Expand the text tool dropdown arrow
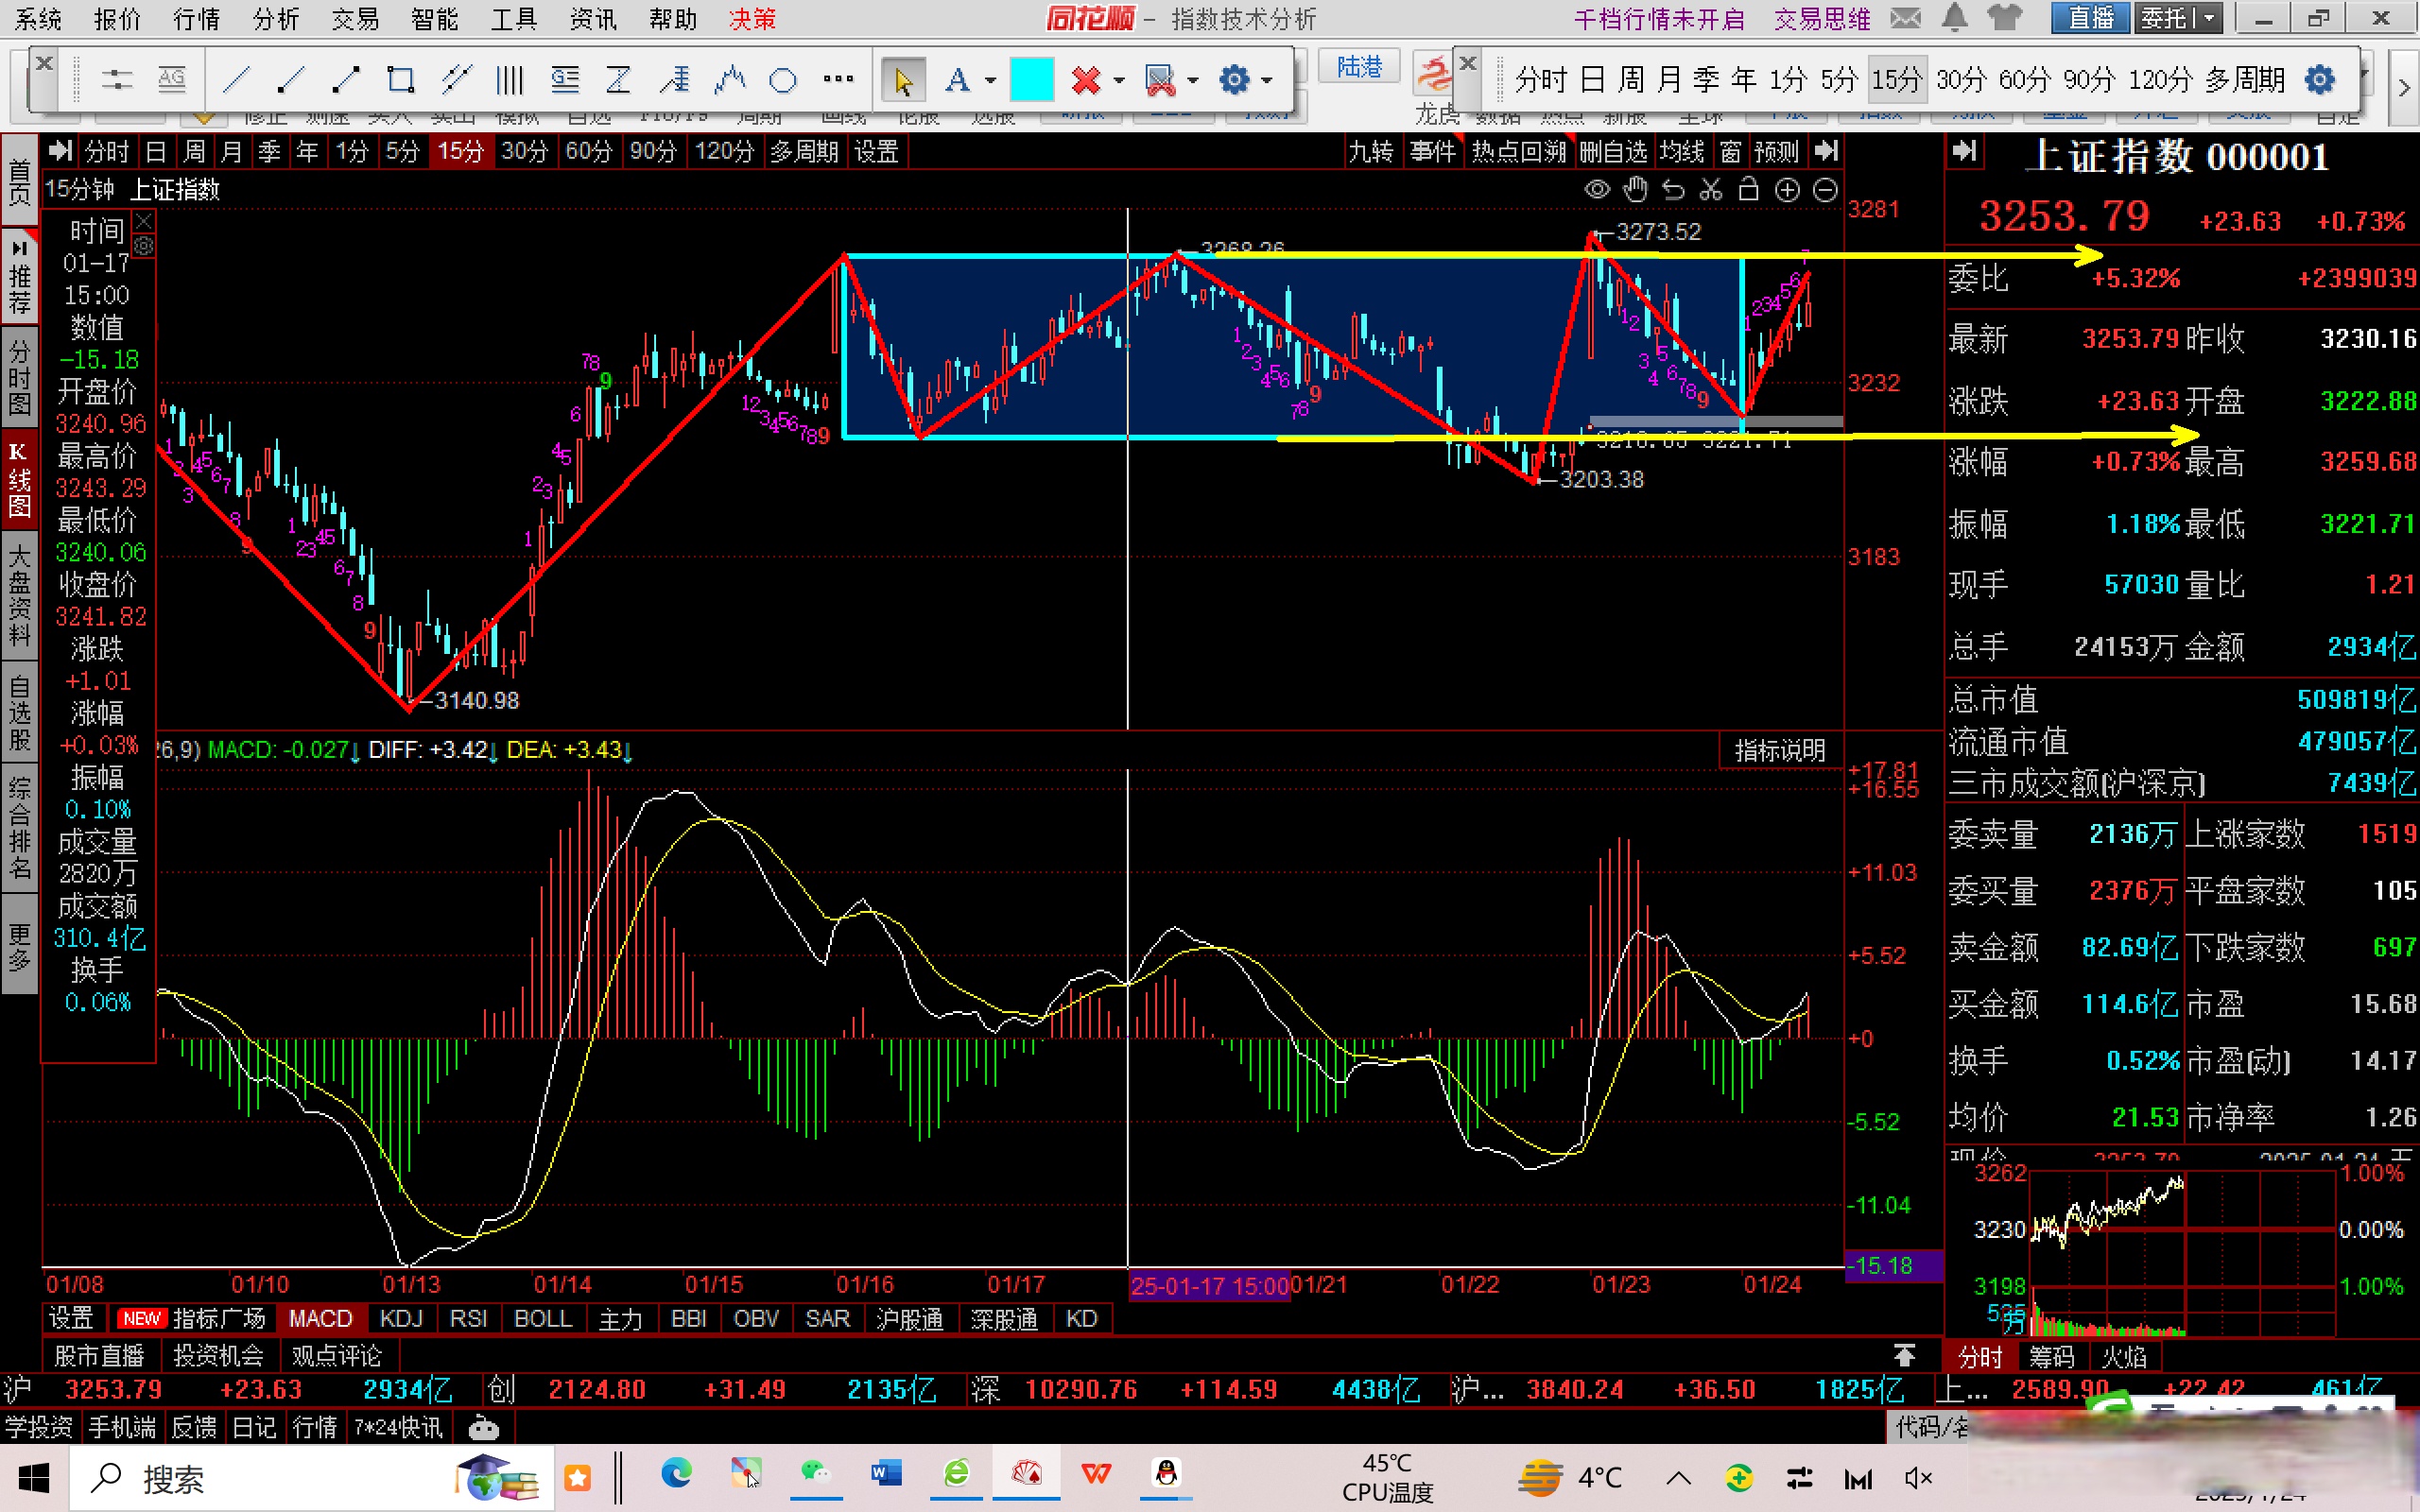This screenshot has width=2420, height=1512. click(990, 80)
